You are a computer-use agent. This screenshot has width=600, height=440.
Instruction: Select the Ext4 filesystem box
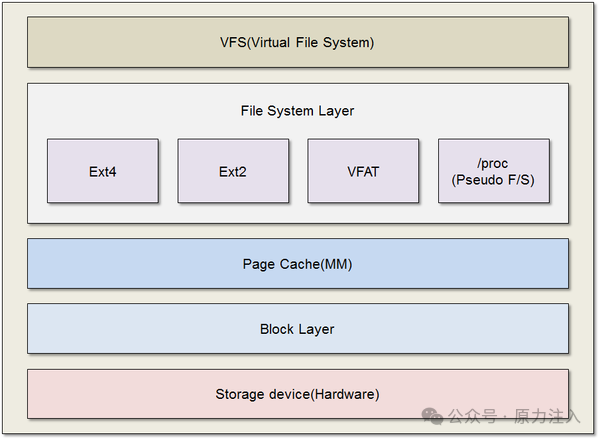click(103, 171)
